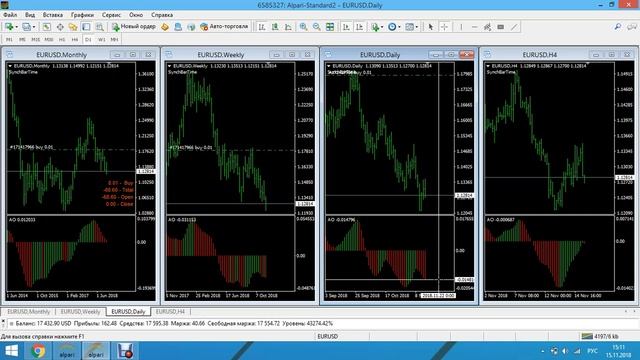Open the РУС language indicator
Viewport: 640px width, 360px height.
592,351
